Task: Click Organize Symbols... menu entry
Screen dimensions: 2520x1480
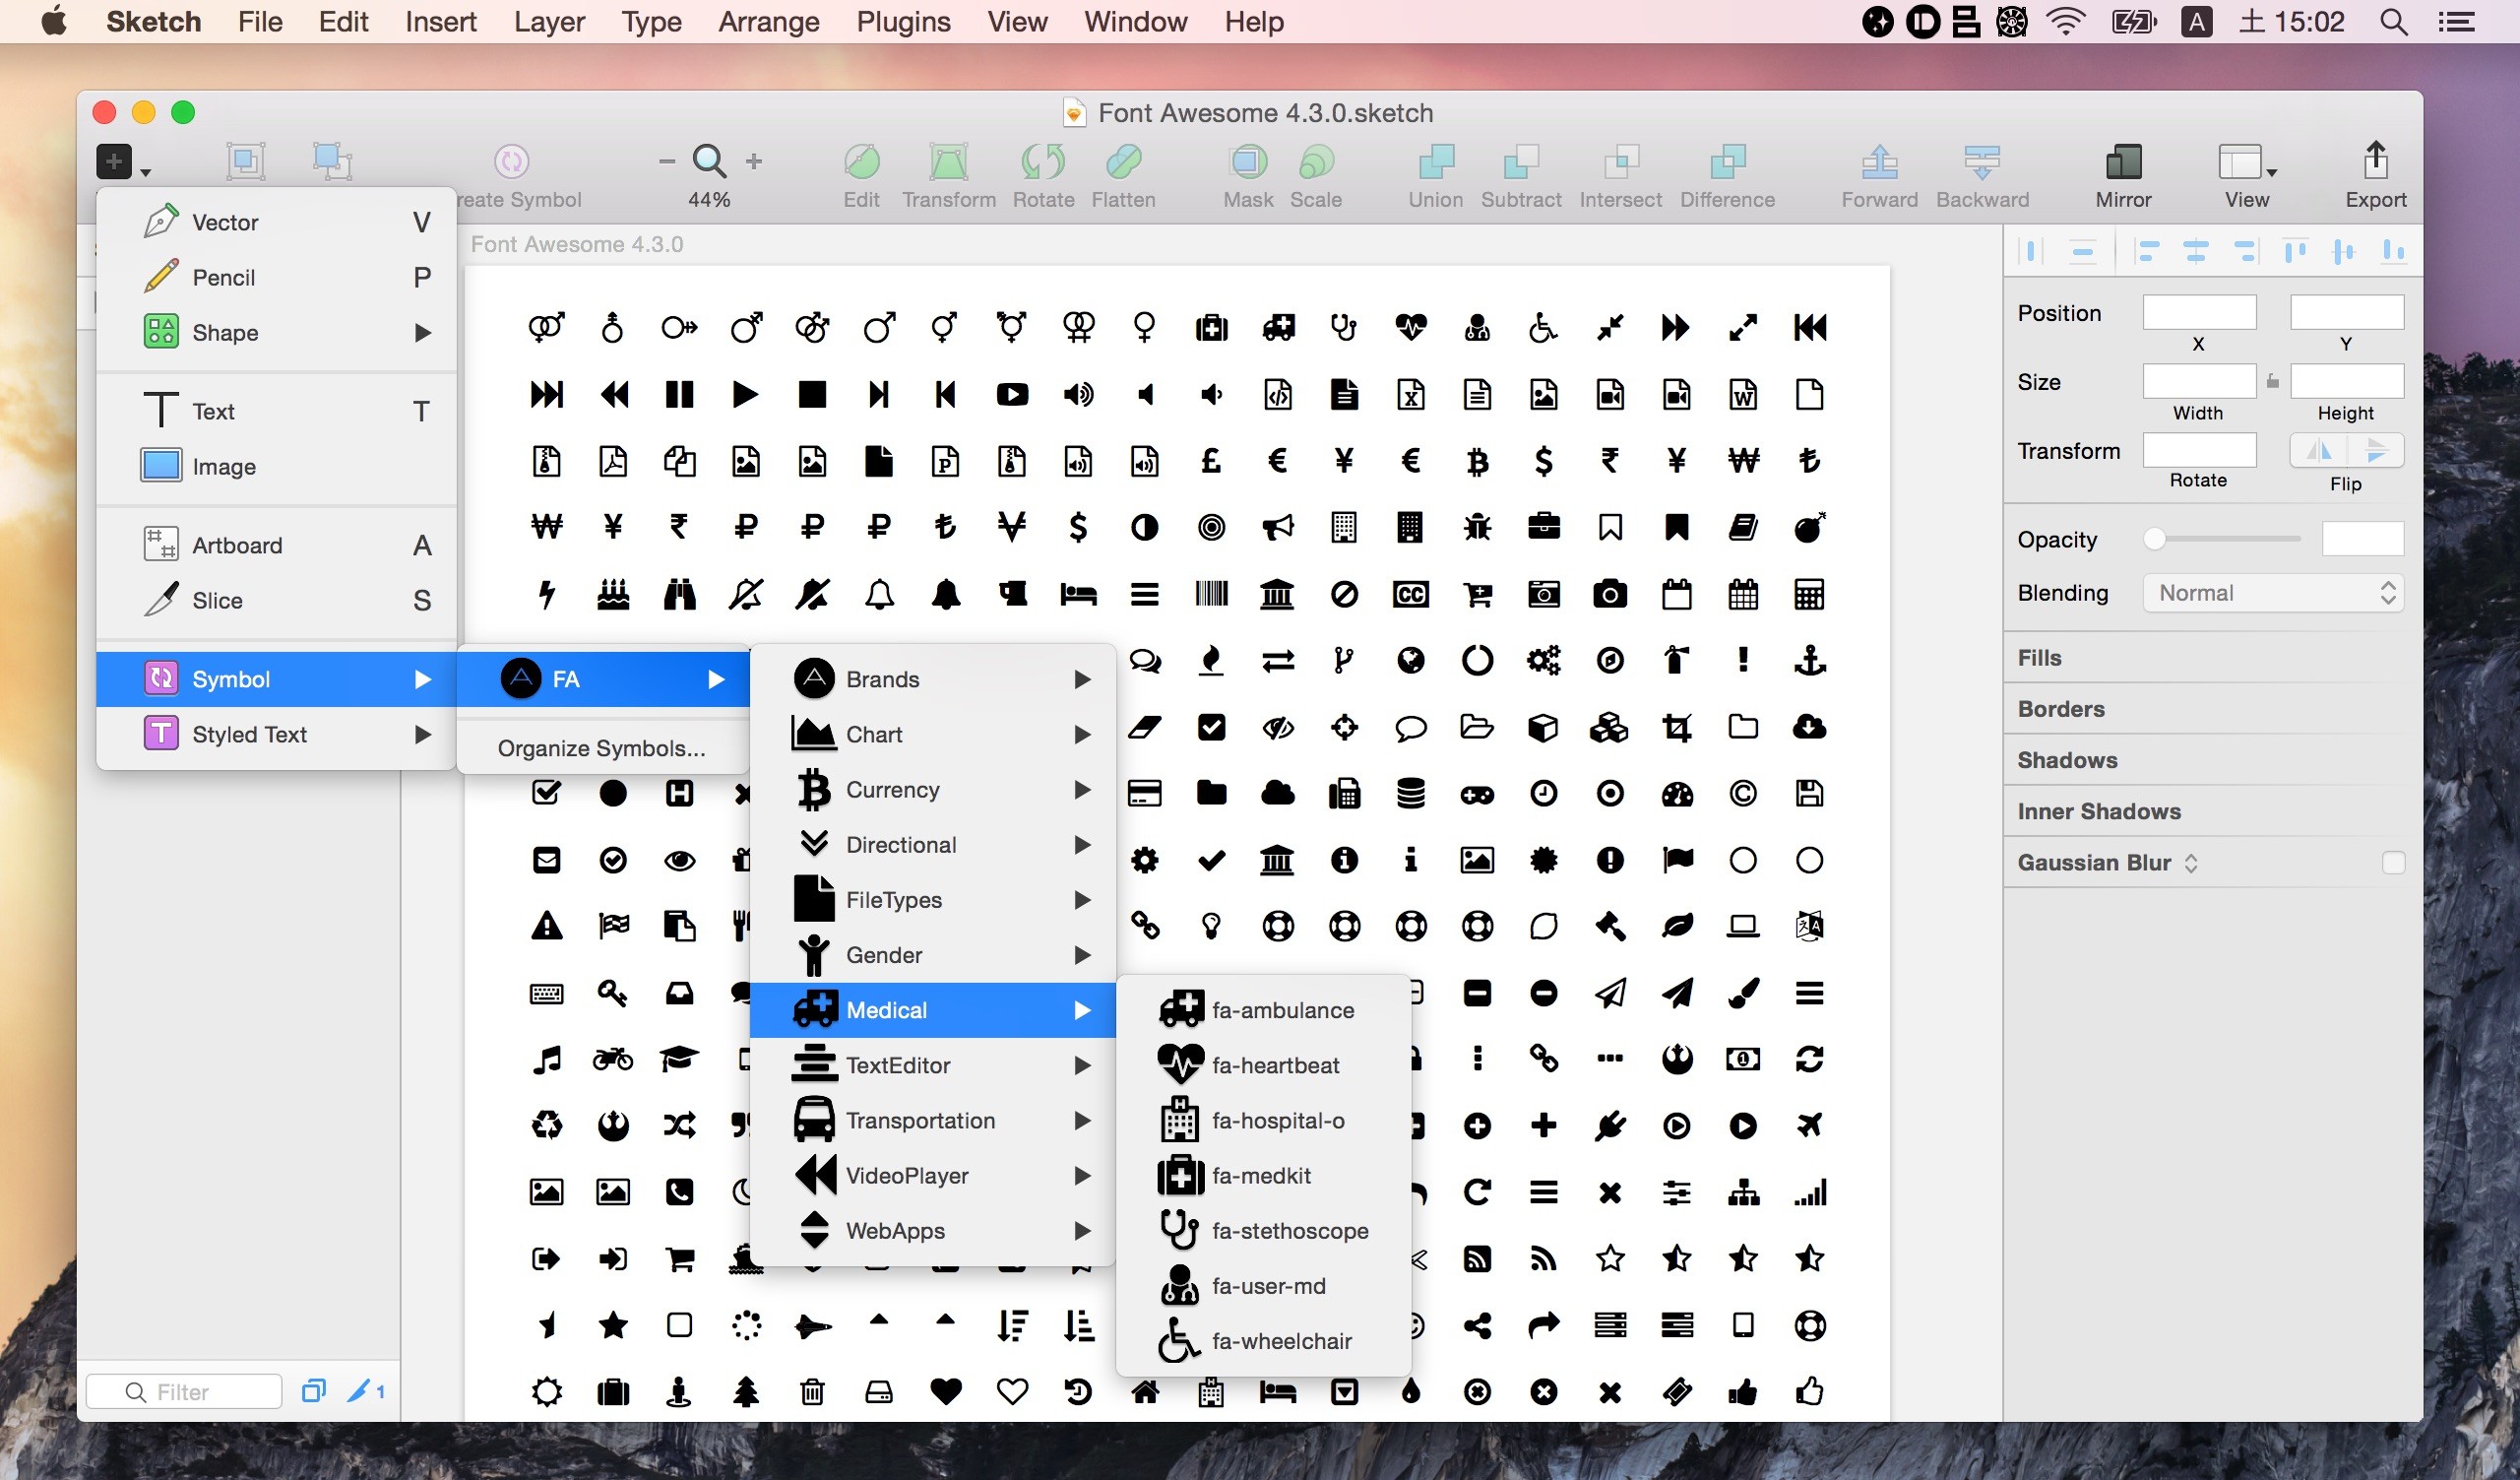Action: pyautogui.click(x=601, y=748)
